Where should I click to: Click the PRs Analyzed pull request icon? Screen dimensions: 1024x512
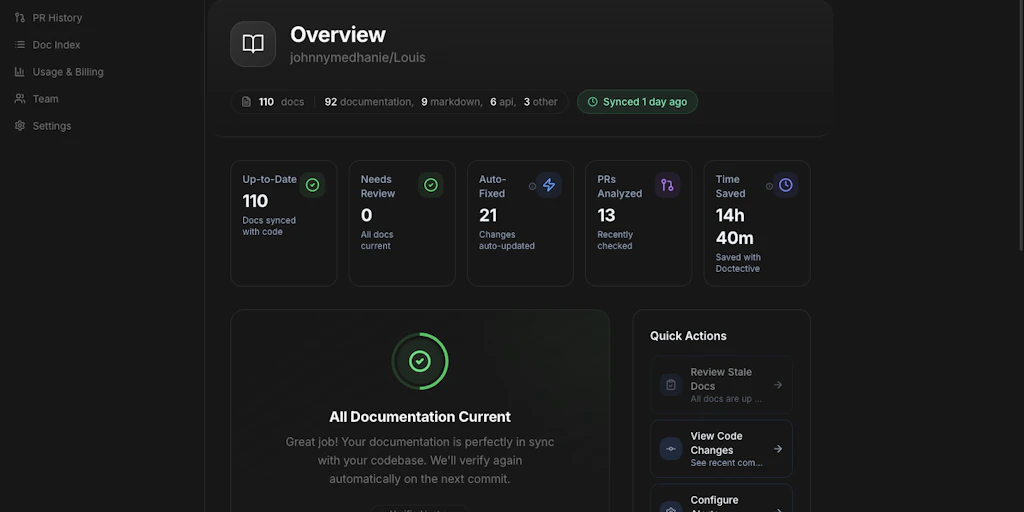(x=667, y=185)
